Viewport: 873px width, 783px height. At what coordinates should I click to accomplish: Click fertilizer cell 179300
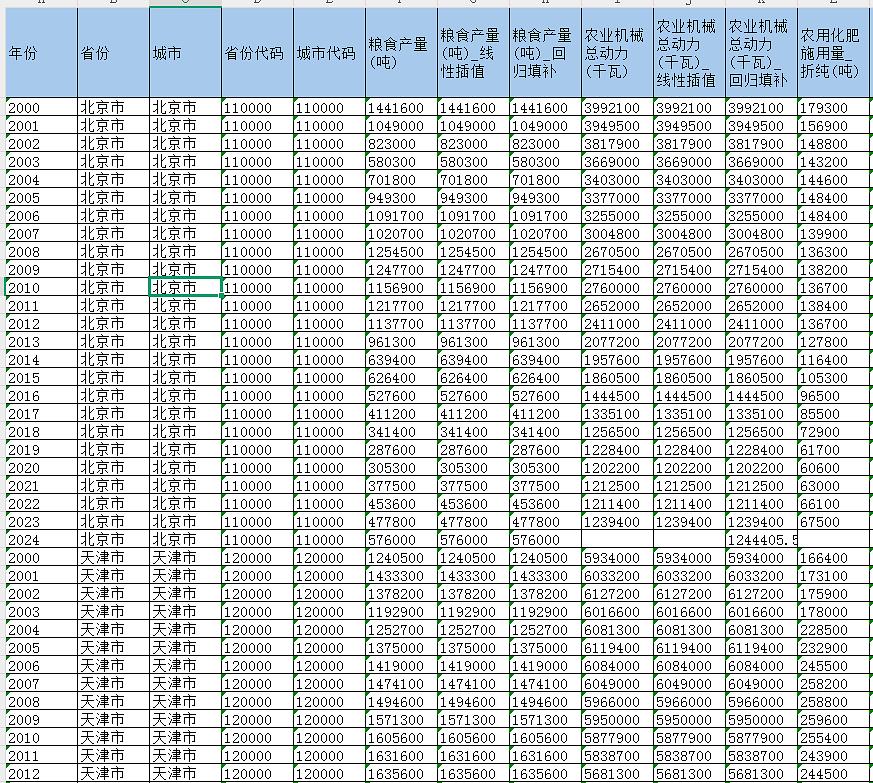point(833,107)
